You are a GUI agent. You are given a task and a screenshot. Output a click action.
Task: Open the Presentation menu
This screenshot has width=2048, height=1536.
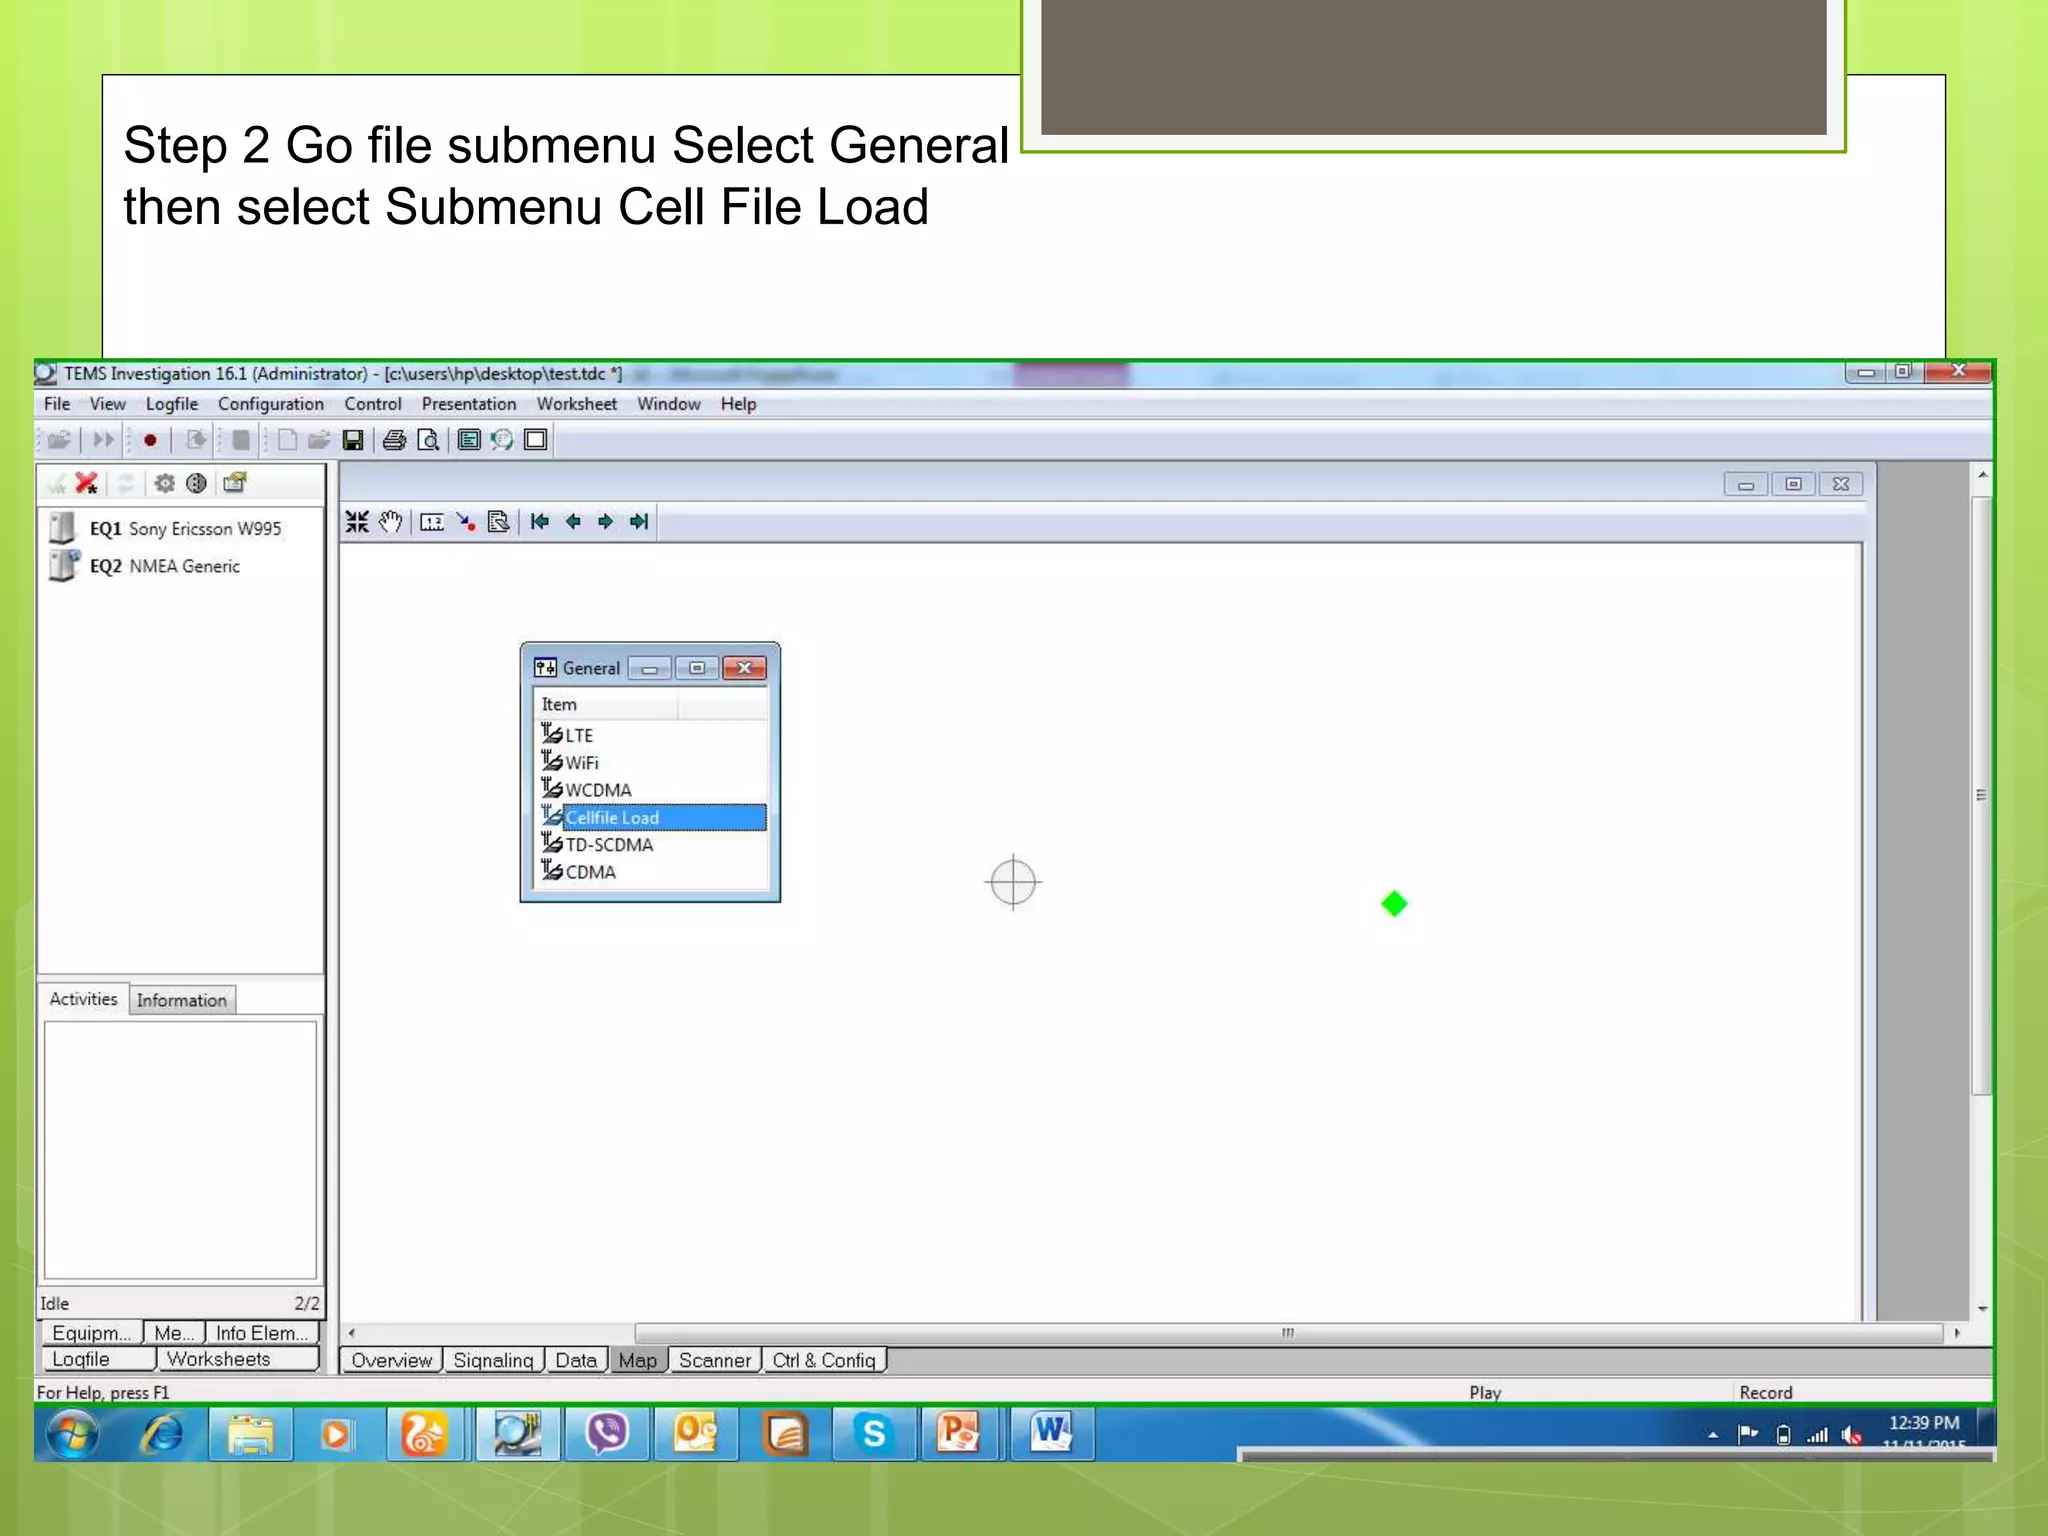tap(469, 404)
